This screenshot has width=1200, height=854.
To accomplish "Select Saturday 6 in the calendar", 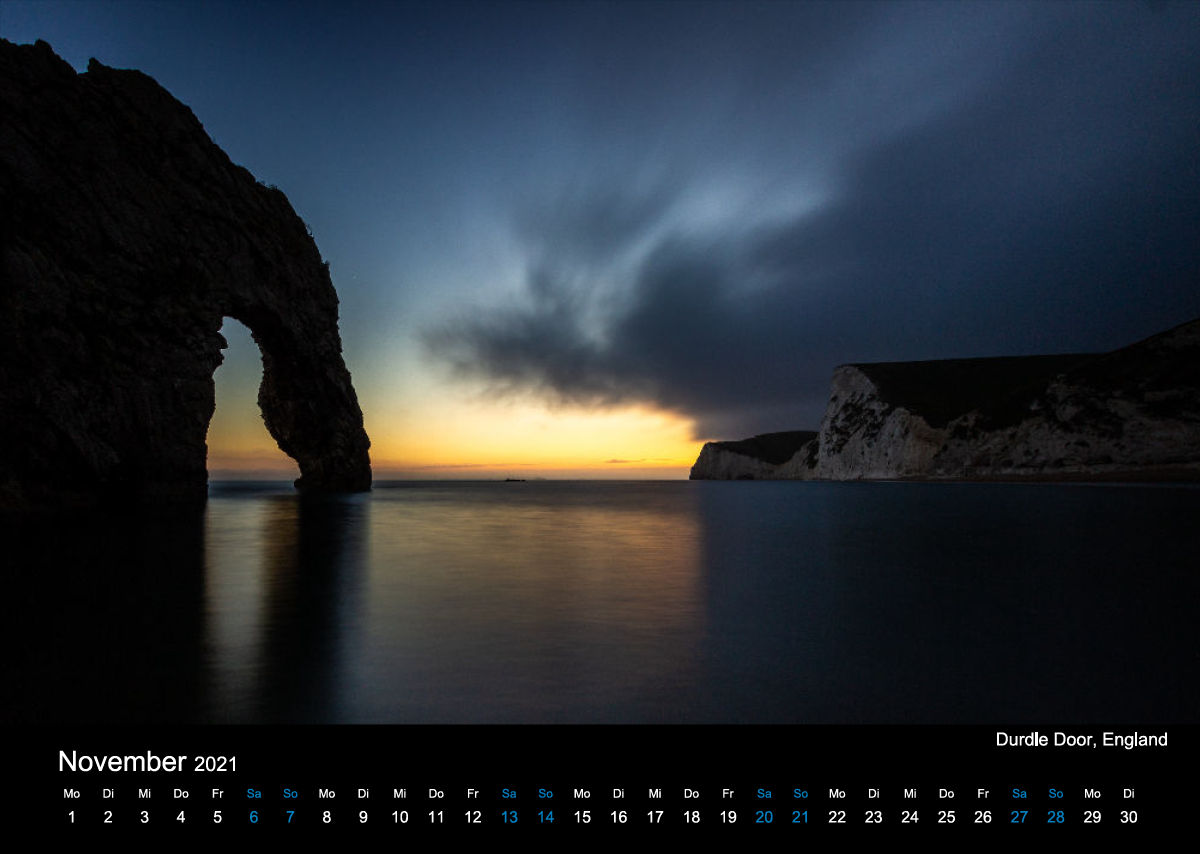I will (x=254, y=817).
